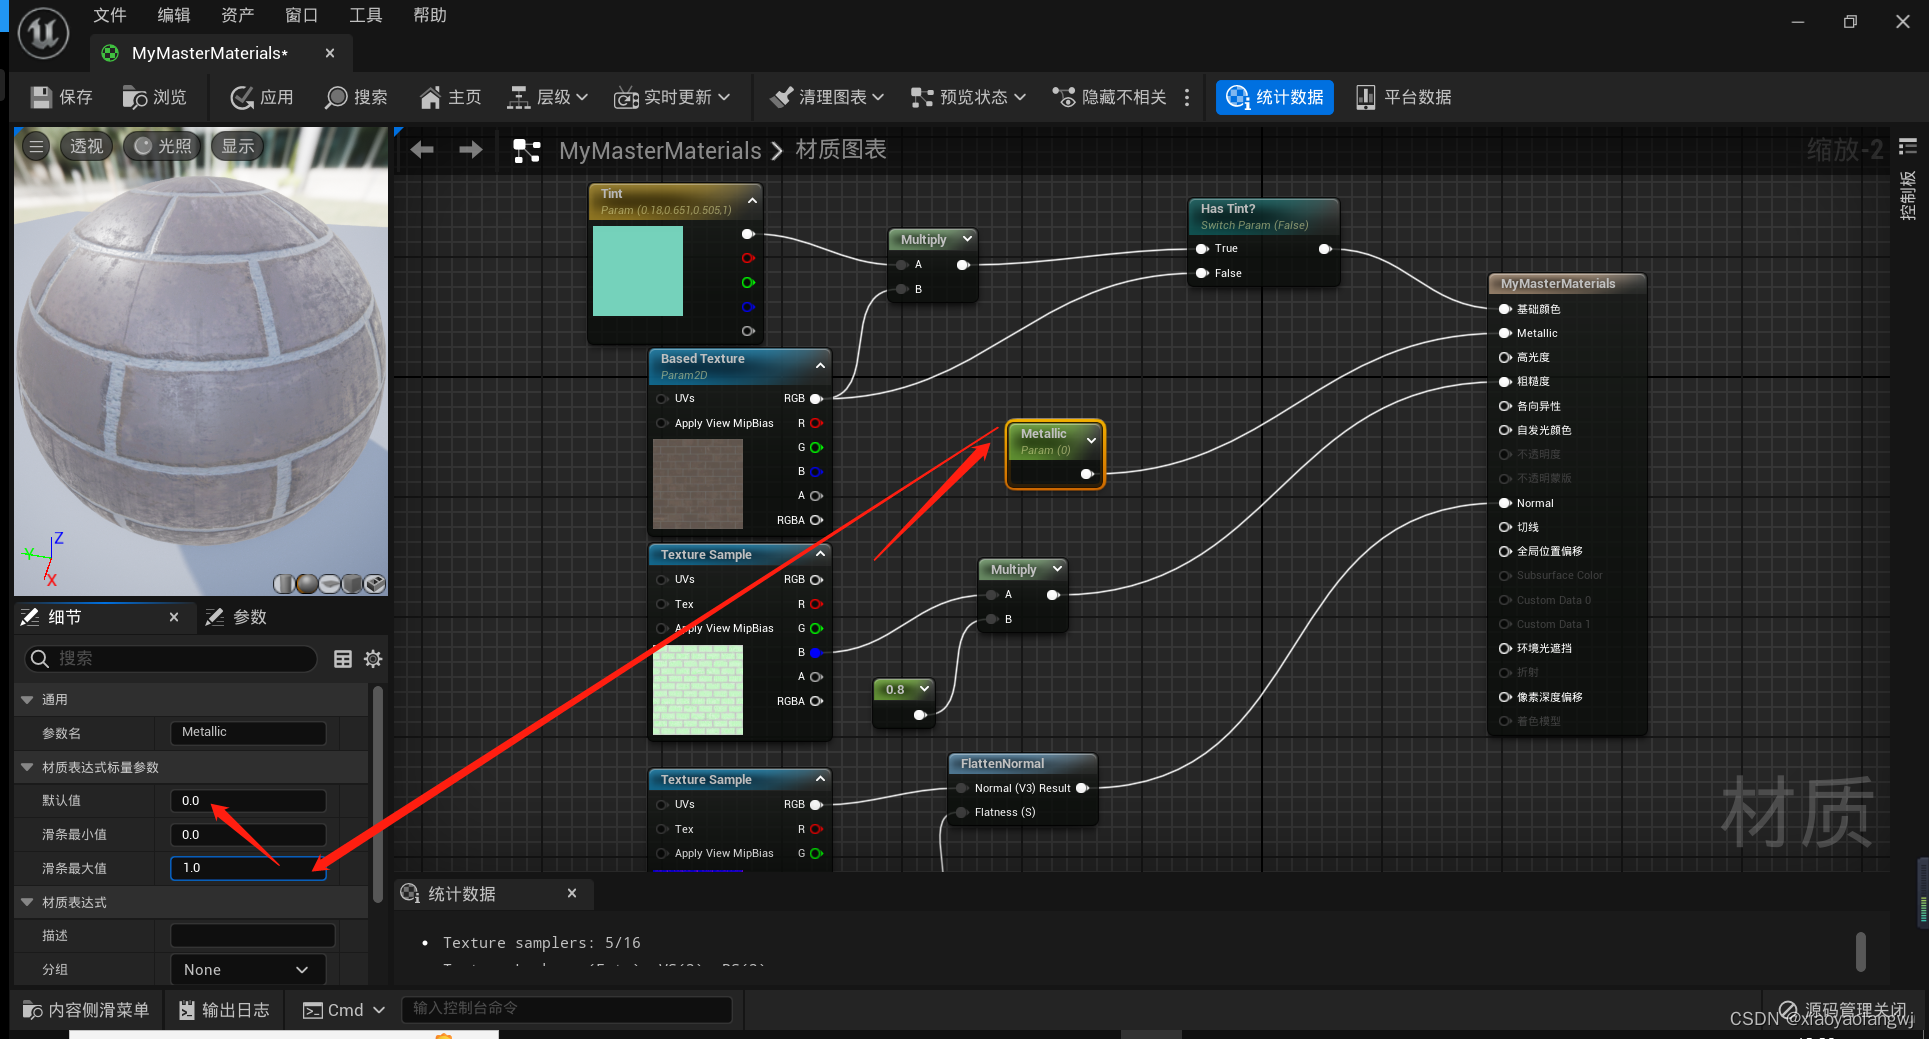Click Based Texture brick thumbnail

698,484
